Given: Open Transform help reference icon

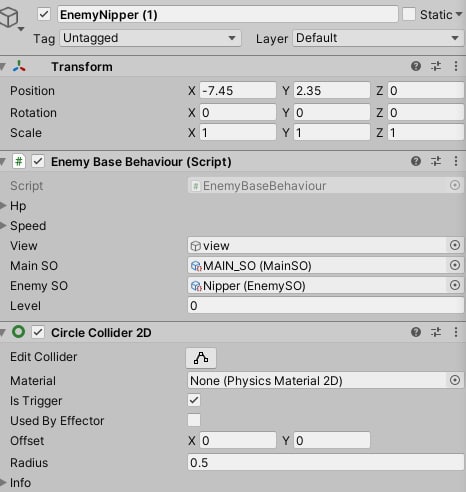Looking at the screenshot, I should point(416,66).
